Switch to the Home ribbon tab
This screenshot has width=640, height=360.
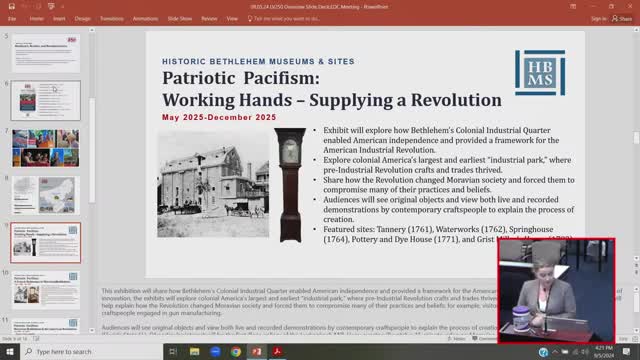click(36, 19)
